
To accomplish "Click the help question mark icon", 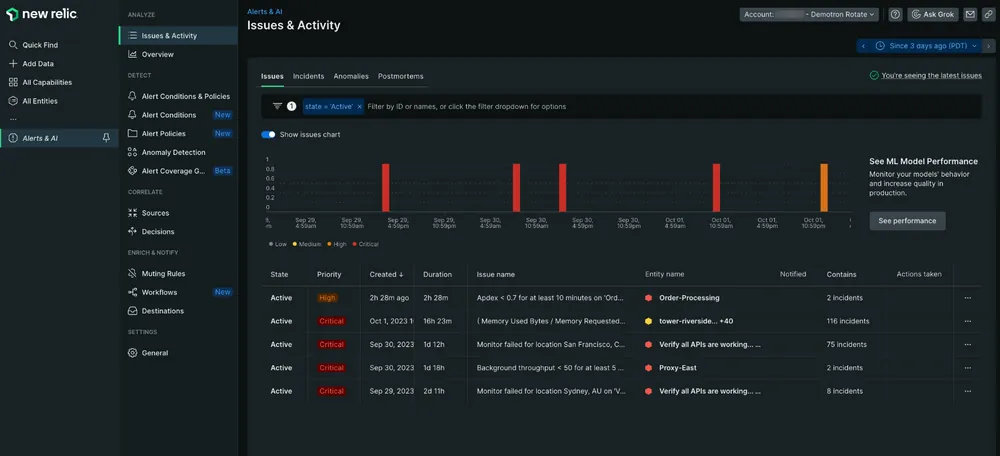I will [x=895, y=14].
